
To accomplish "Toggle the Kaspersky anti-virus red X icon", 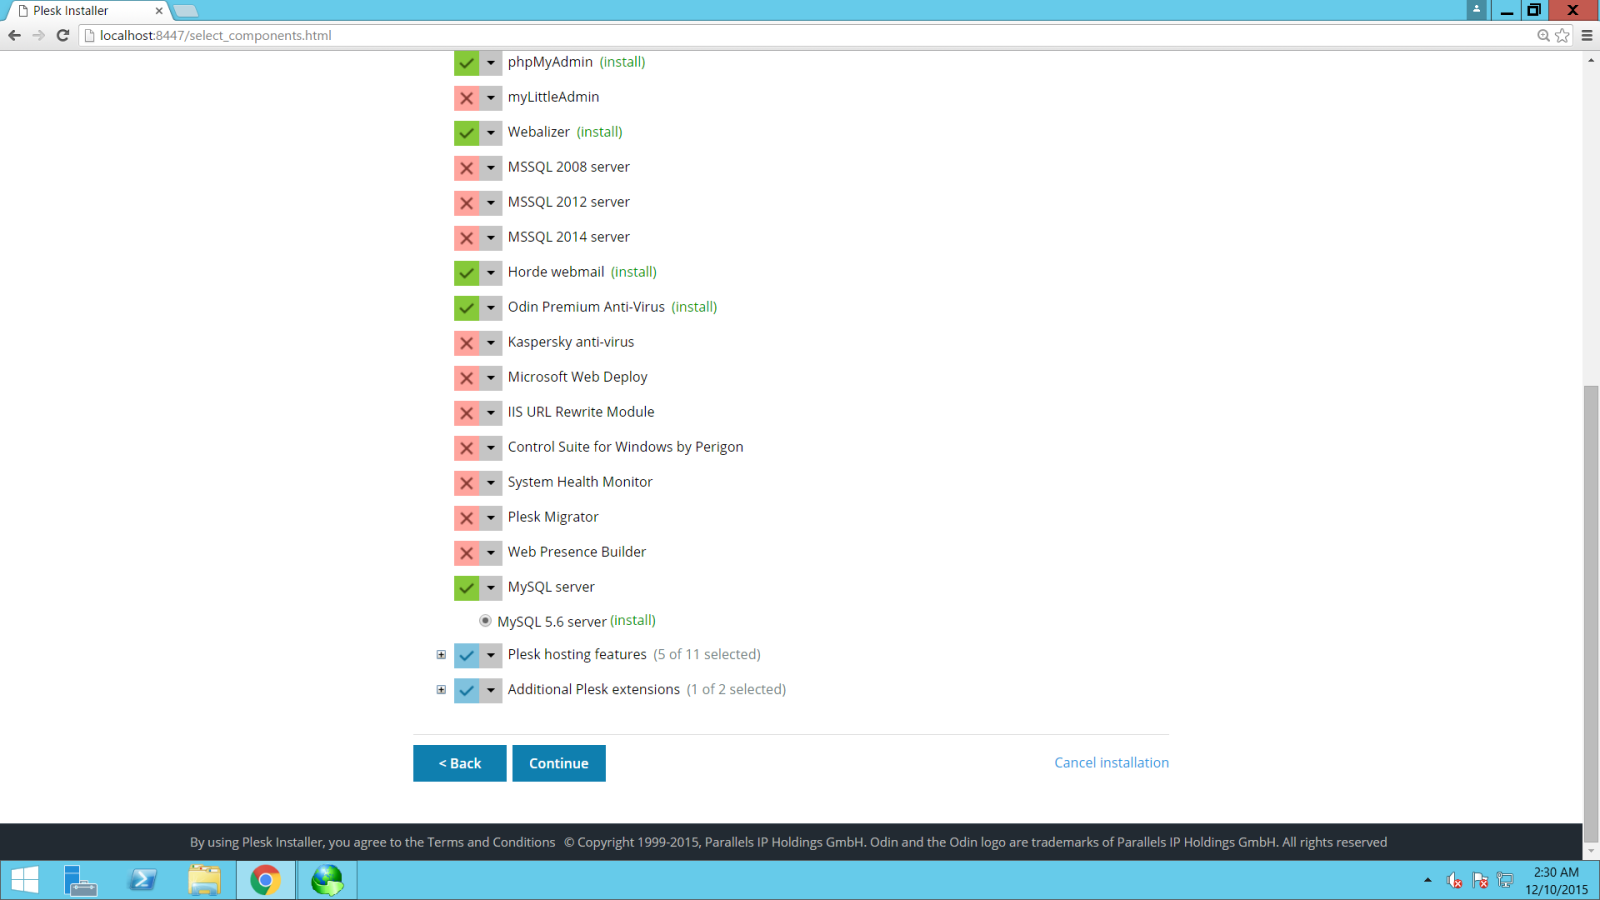I will click(x=466, y=343).
